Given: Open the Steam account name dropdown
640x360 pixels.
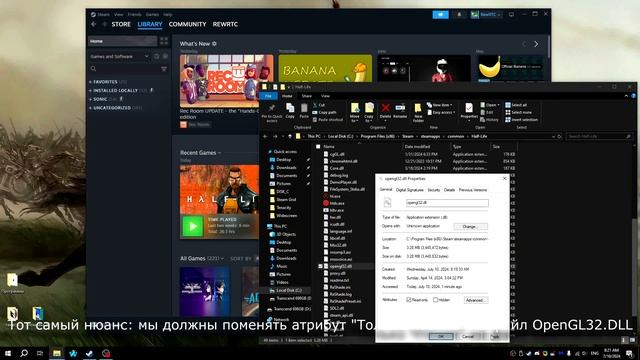Looking at the screenshot, I should tap(486, 15).
